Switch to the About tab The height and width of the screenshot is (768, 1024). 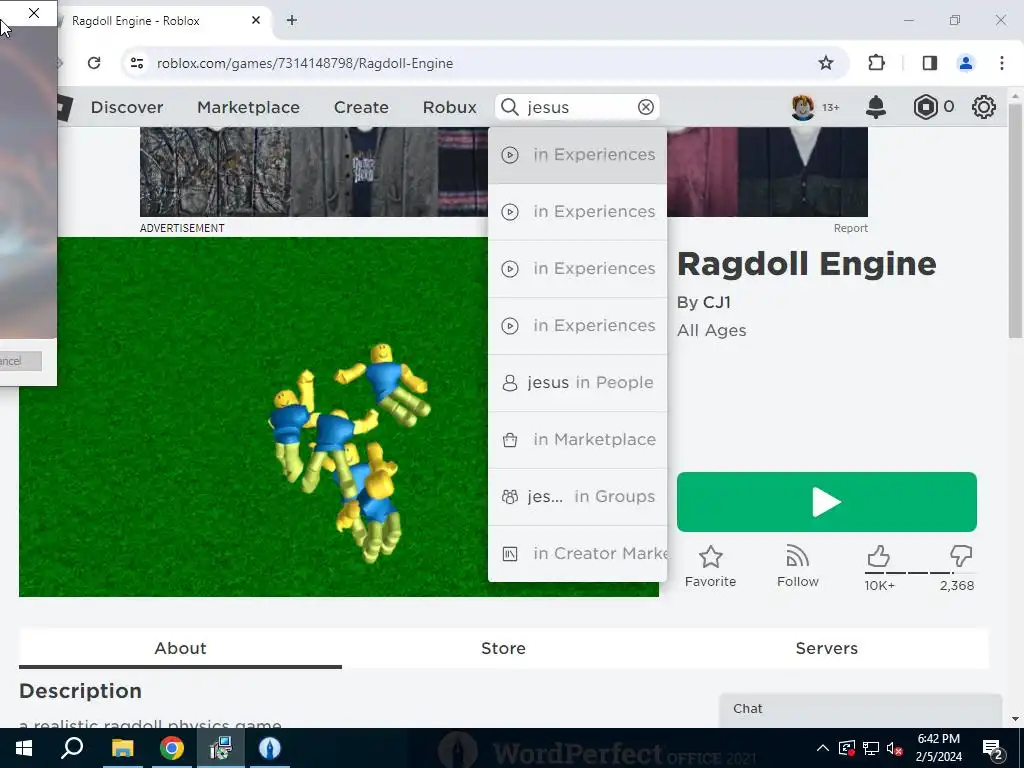(x=180, y=648)
